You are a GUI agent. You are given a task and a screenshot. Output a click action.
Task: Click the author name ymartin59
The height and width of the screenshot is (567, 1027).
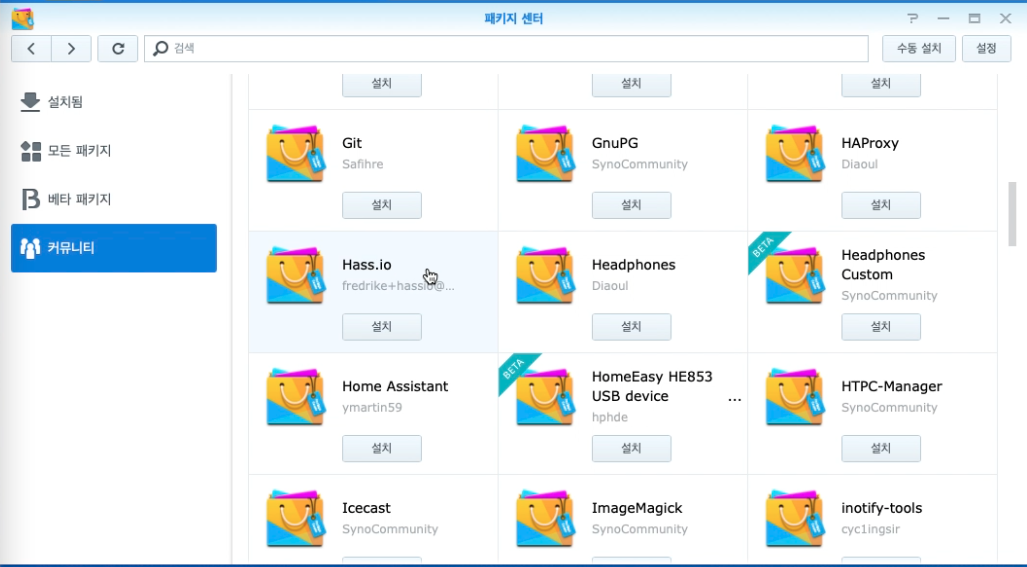(x=372, y=407)
